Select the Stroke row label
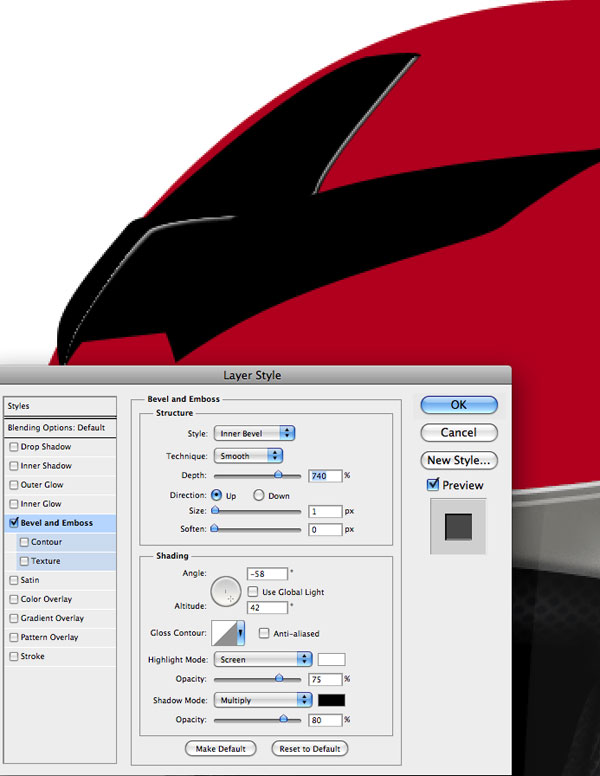The image size is (600, 776). [33, 656]
